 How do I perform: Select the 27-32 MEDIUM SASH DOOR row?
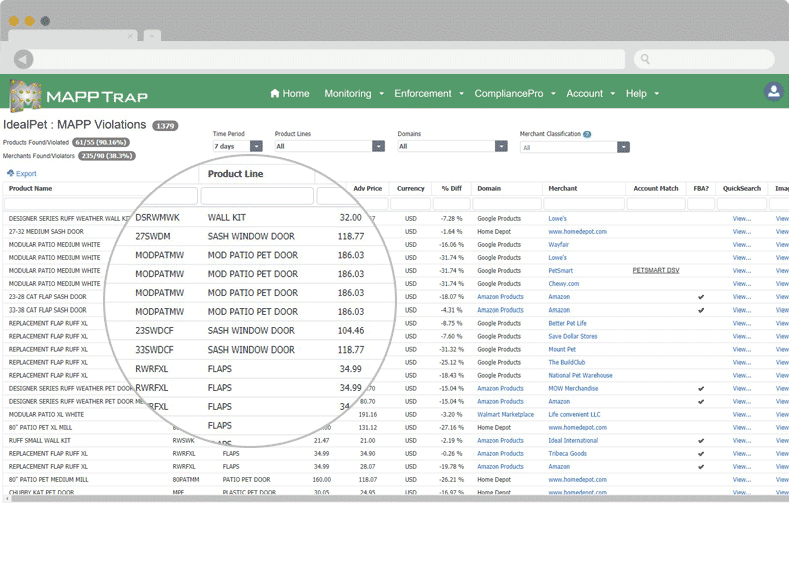[x=394, y=231]
